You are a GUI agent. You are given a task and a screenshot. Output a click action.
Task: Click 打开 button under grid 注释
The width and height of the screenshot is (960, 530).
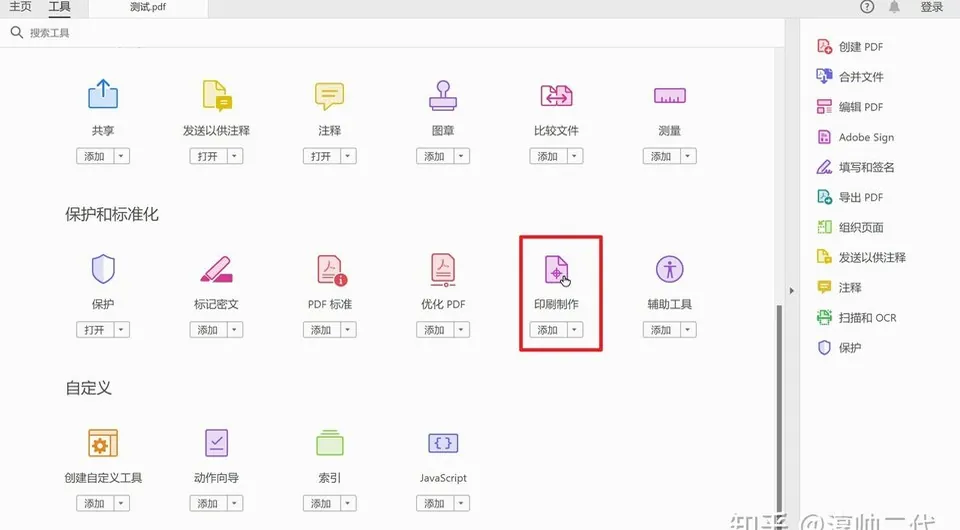[321, 156]
